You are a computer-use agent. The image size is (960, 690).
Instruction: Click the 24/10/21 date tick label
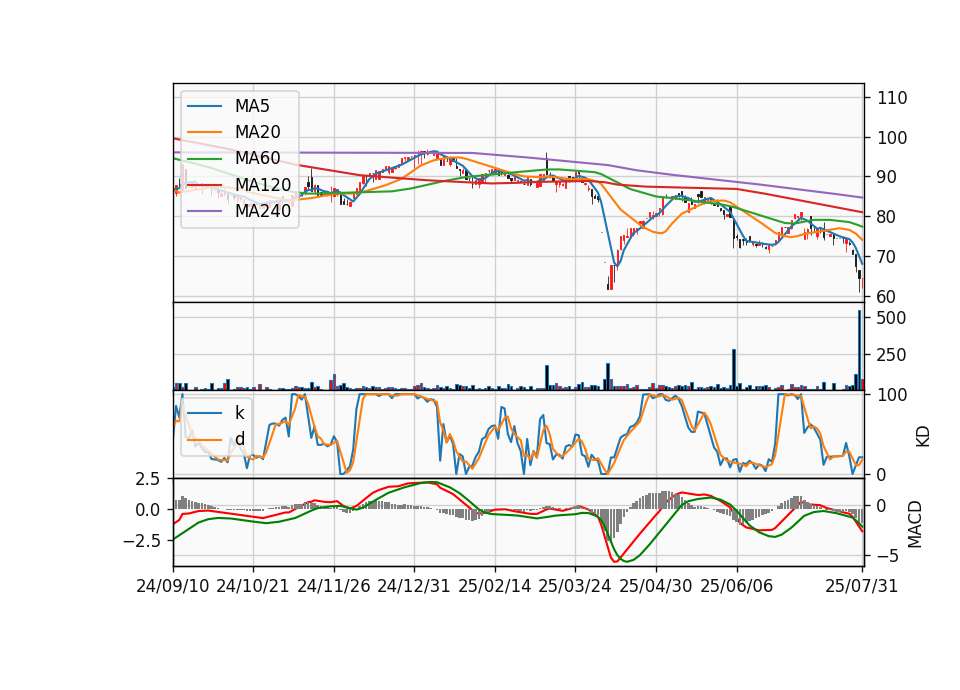tap(253, 586)
